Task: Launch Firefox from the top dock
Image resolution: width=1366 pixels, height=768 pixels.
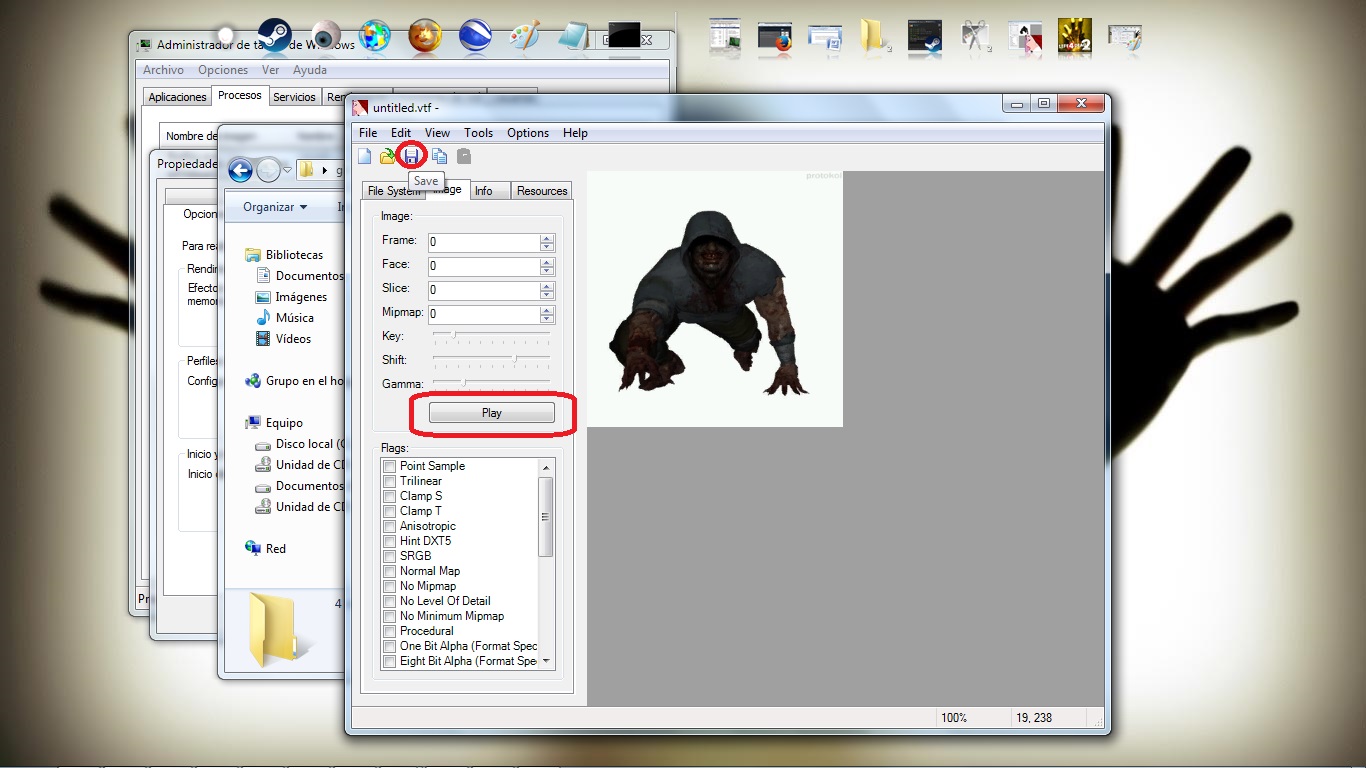Action: coord(425,36)
